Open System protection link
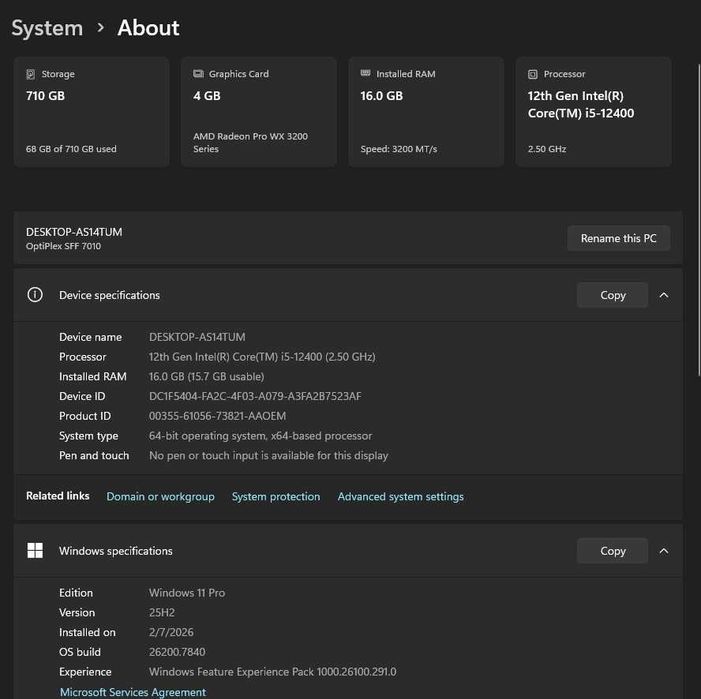Image resolution: width=701 pixels, height=699 pixels. click(276, 497)
